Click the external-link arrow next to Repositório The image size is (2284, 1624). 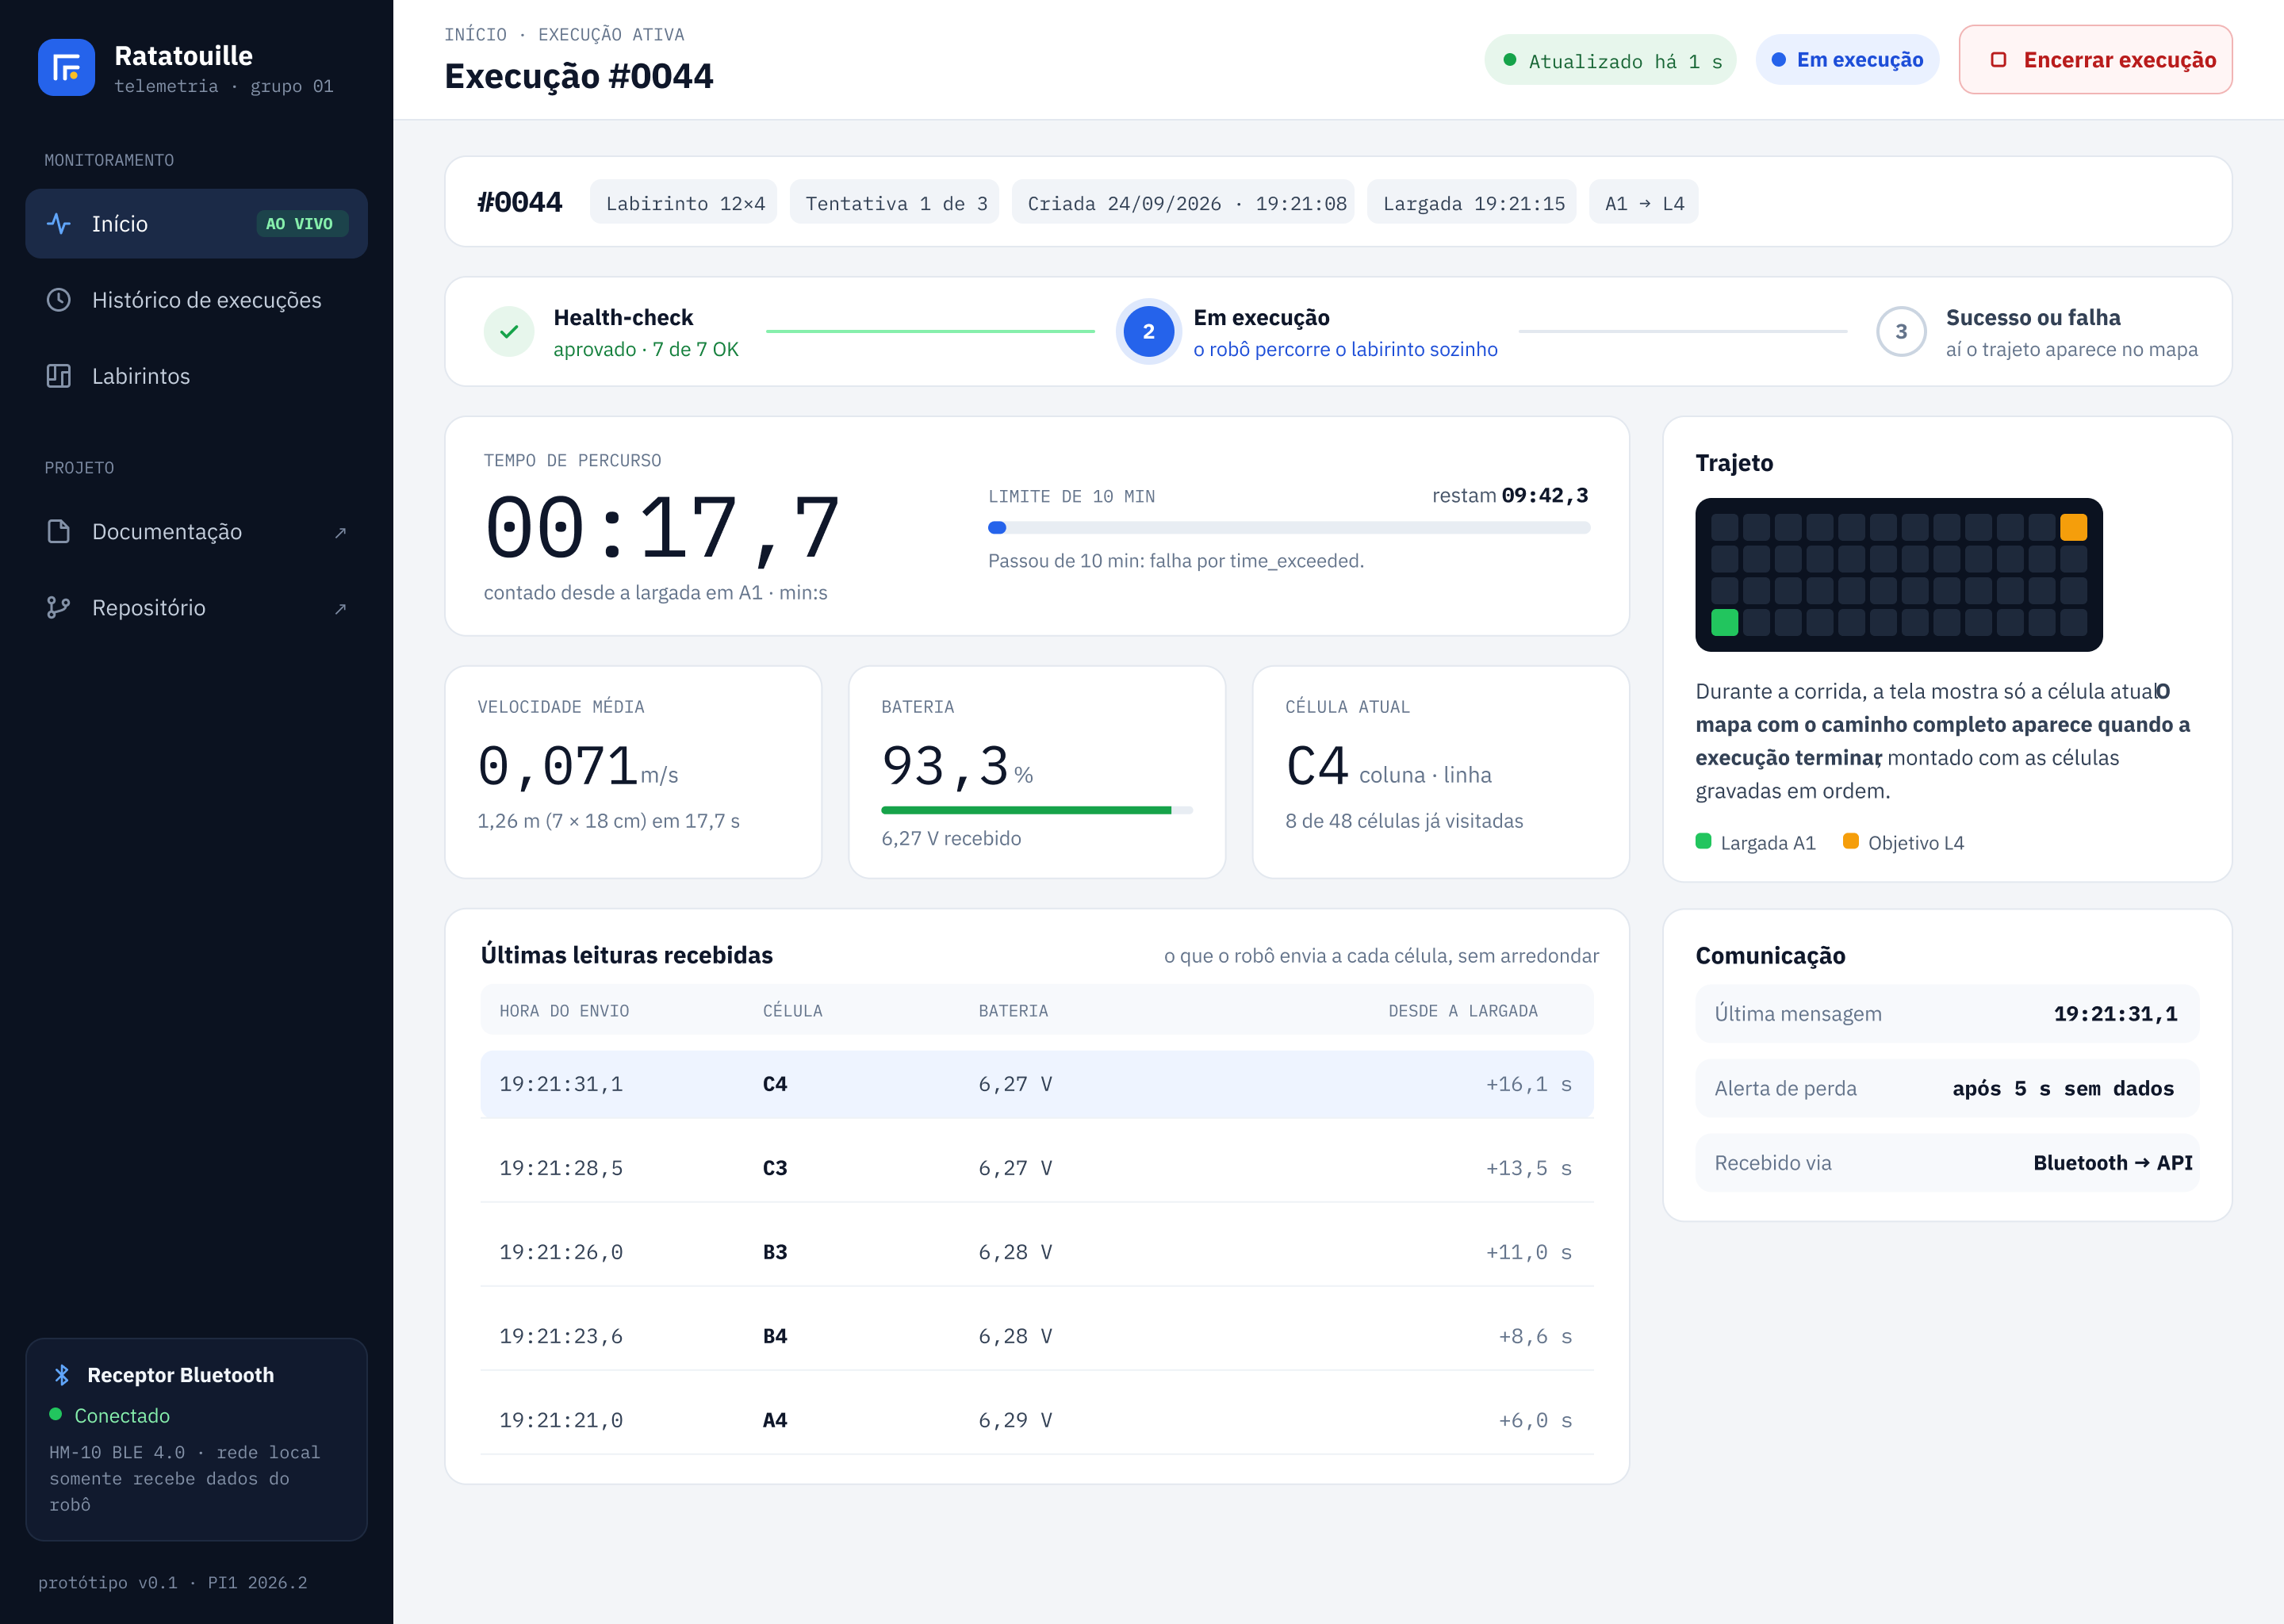[x=340, y=609]
